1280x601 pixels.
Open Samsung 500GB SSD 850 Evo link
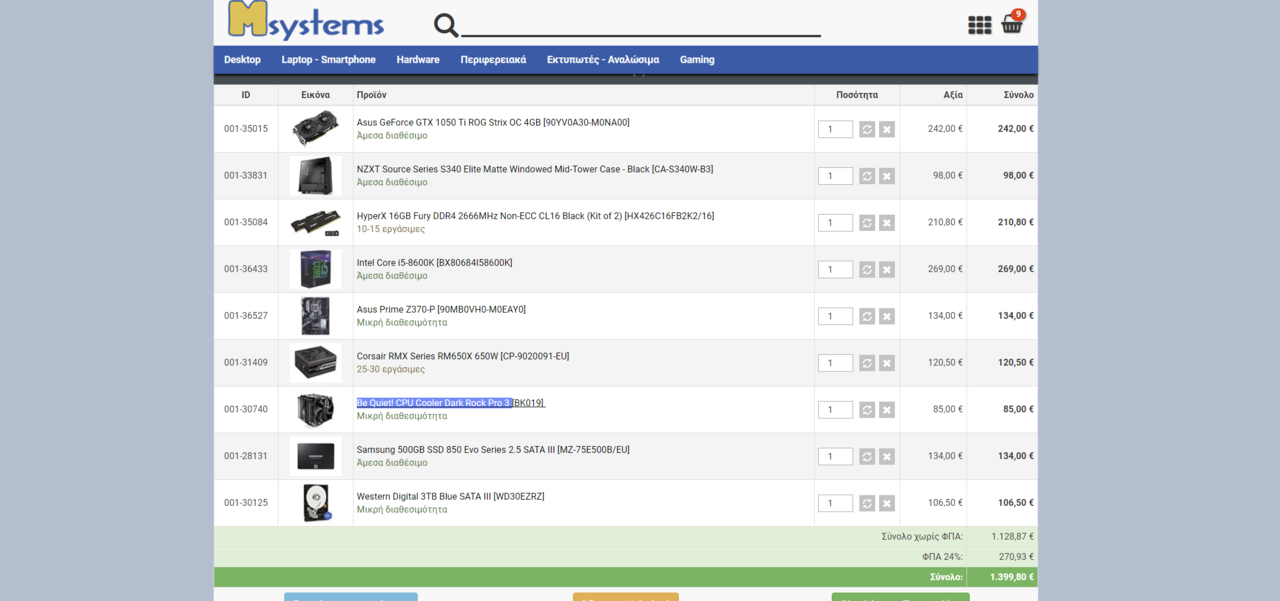tap(493, 450)
